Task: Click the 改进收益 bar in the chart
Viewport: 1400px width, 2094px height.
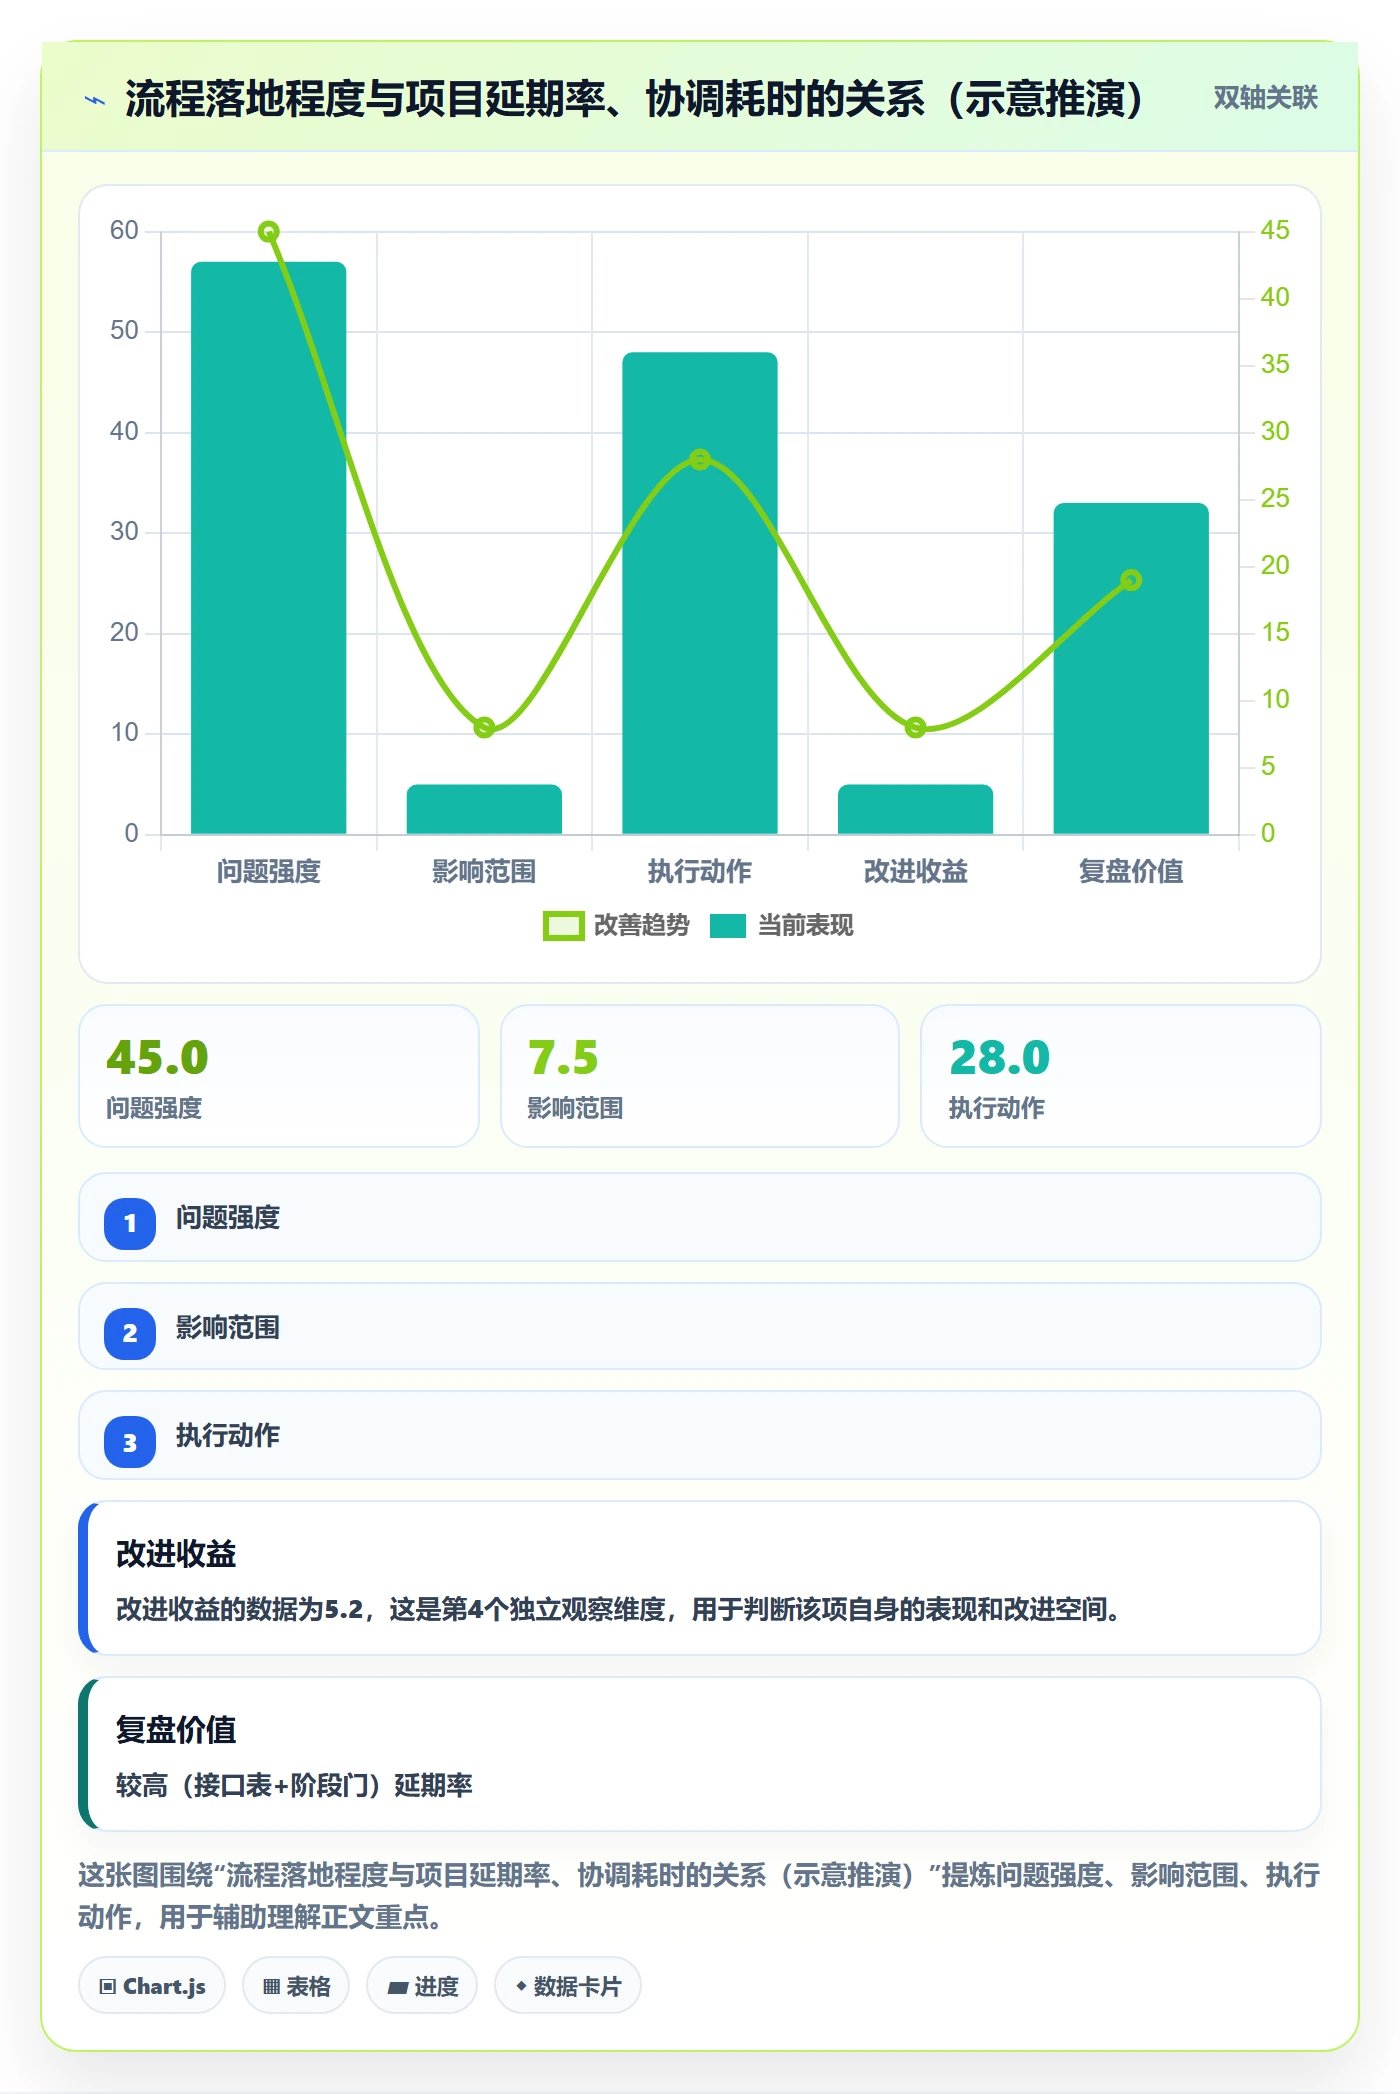Action: click(915, 809)
